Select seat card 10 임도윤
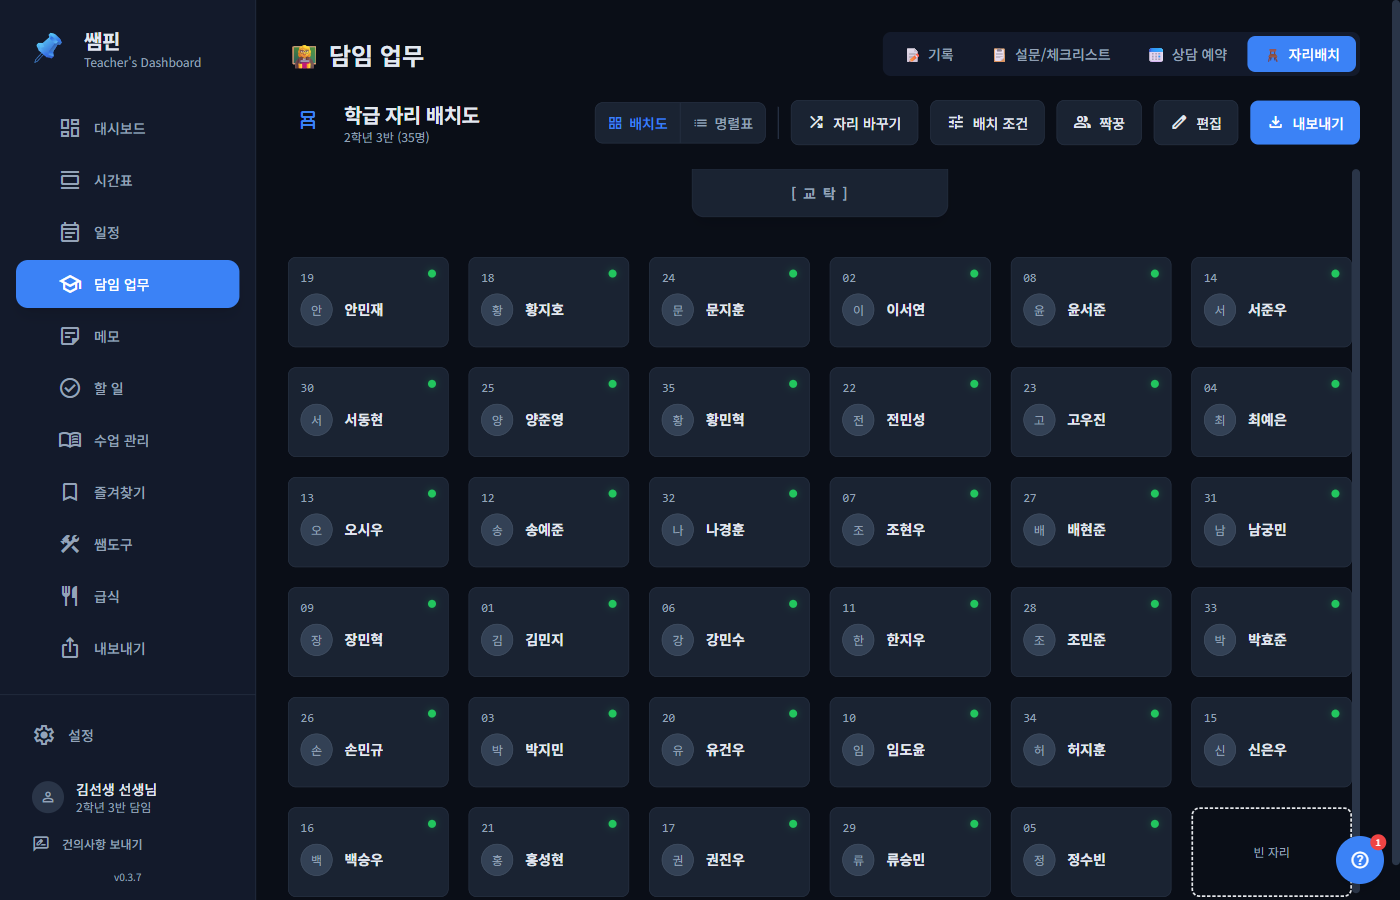Screen dimensions: 1400x900 tap(910, 742)
